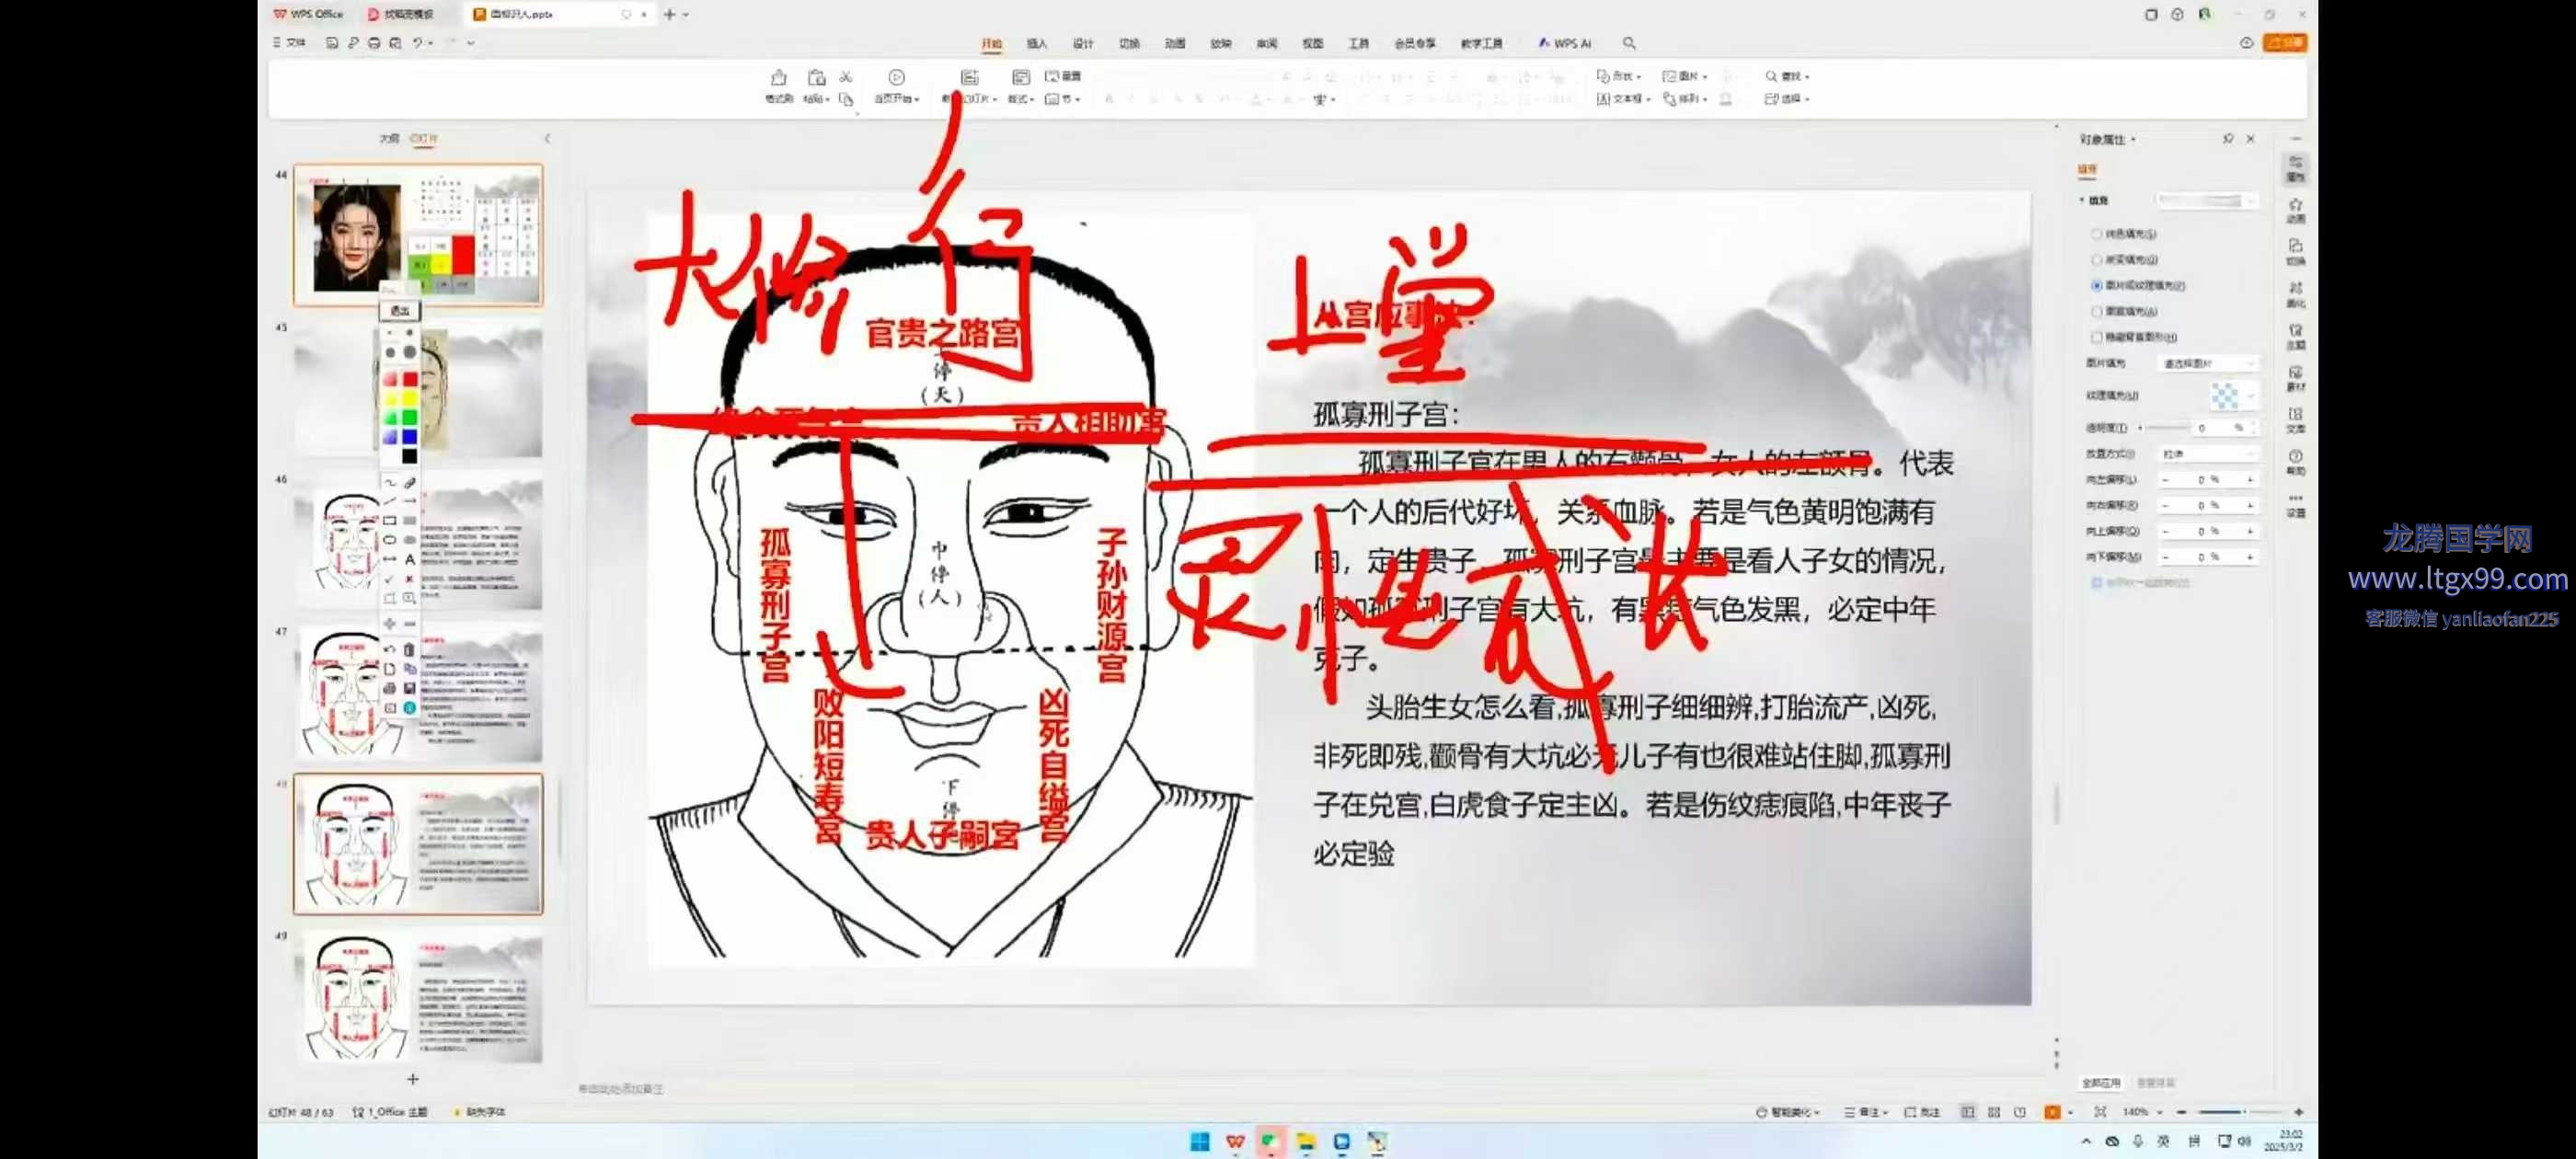Pick the red color in annotation toolbar
Screen dimensions: 2576x1159
(x=410, y=379)
